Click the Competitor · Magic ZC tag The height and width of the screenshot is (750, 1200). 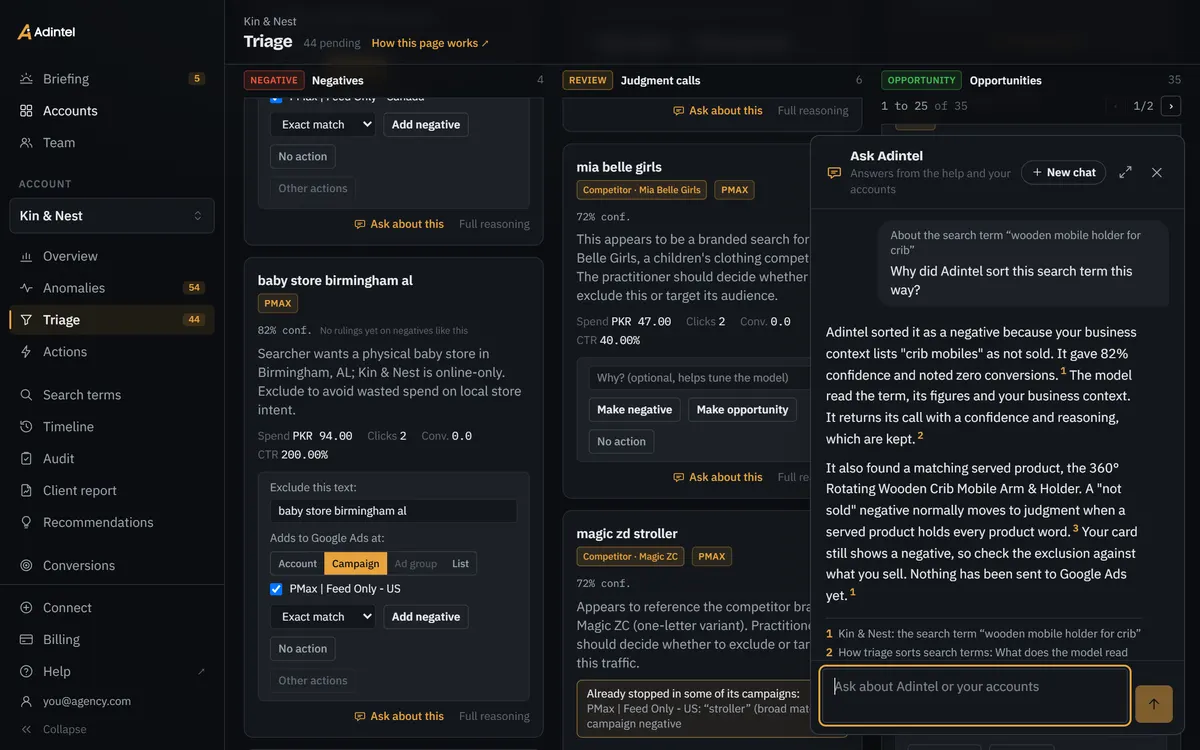[x=631, y=557]
